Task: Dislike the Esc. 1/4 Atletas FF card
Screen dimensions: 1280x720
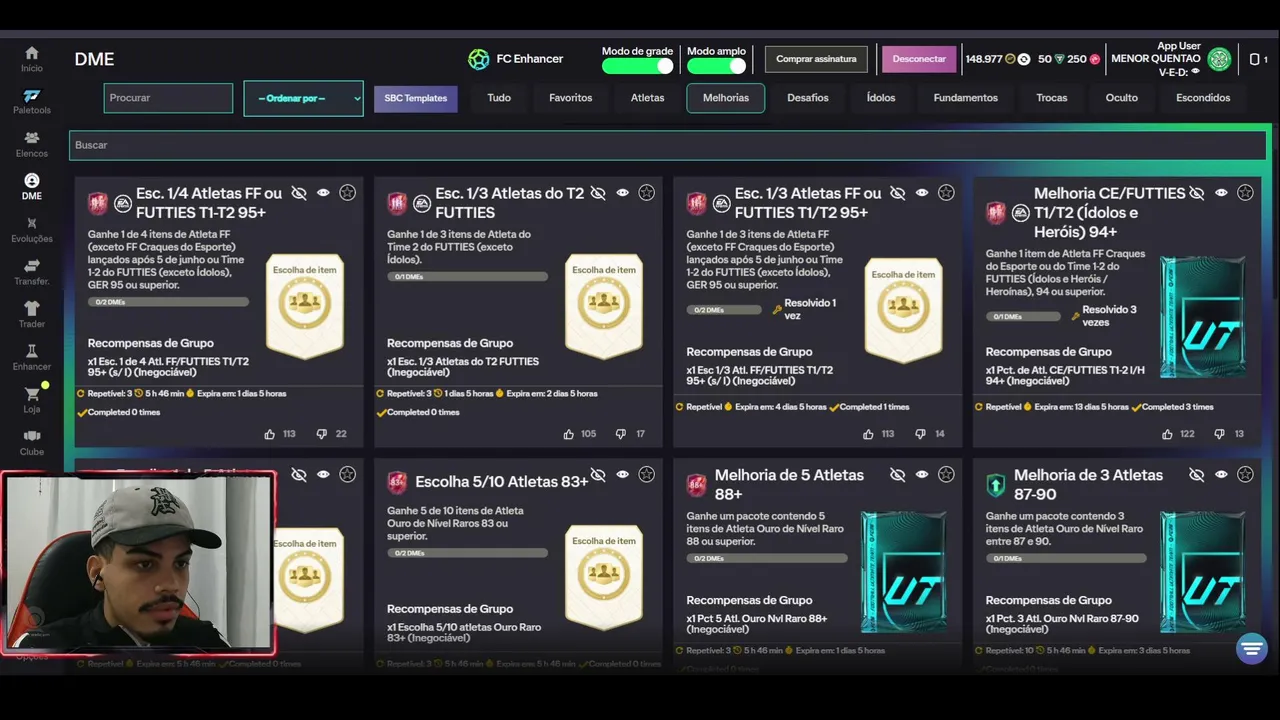Action: 322,434
